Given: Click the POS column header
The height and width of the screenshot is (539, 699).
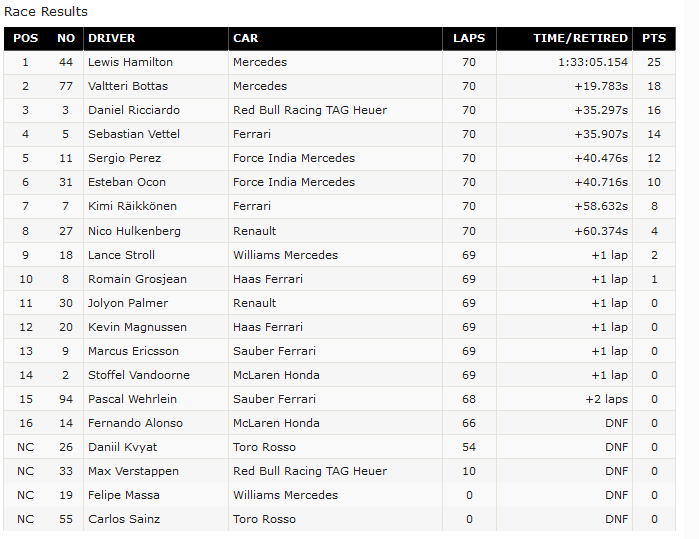Looking at the screenshot, I should click(x=25, y=38).
